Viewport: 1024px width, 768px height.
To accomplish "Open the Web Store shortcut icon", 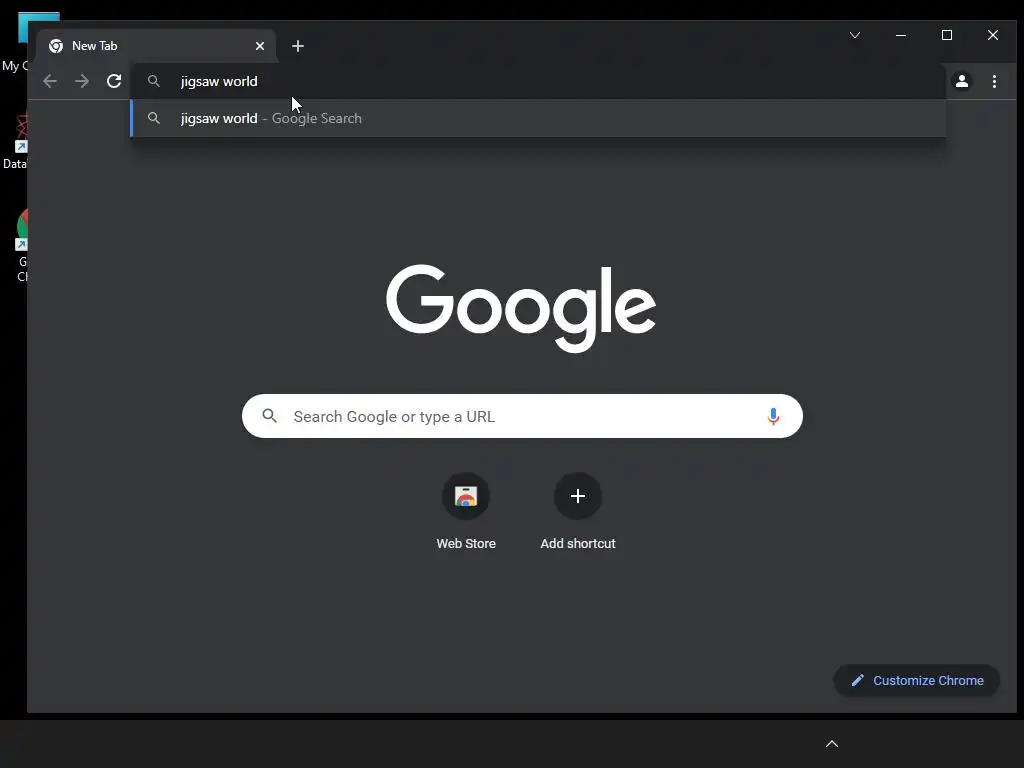I will [x=466, y=496].
